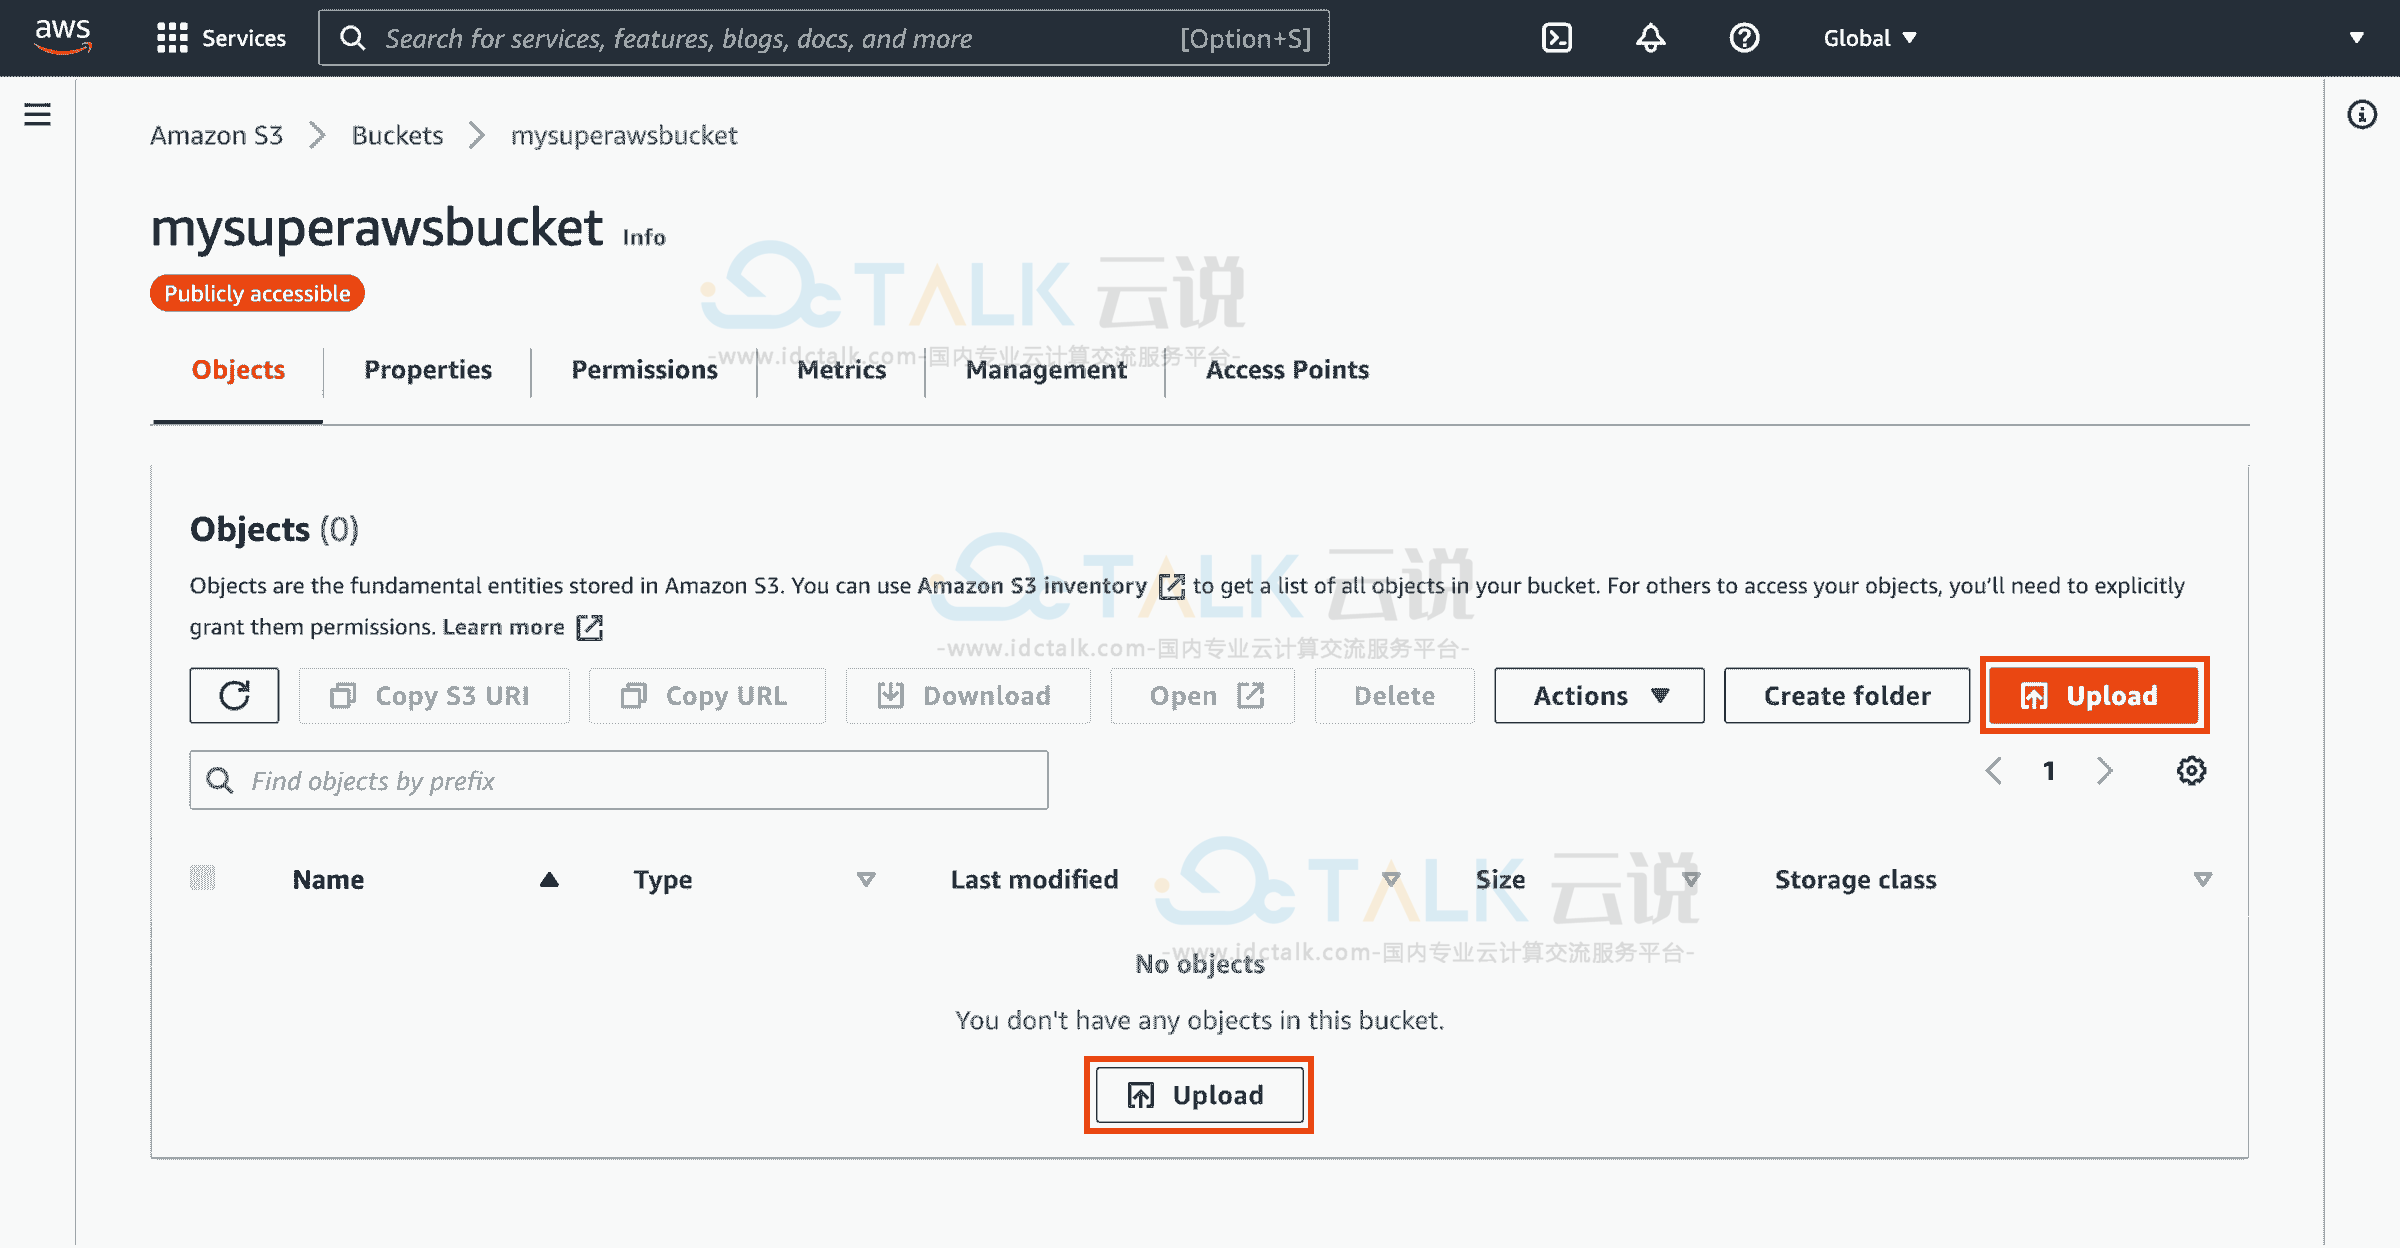Expand the account menu arrow at far right
The height and width of the screenshot is (1248, 2400).
(x=2356, y=38)
